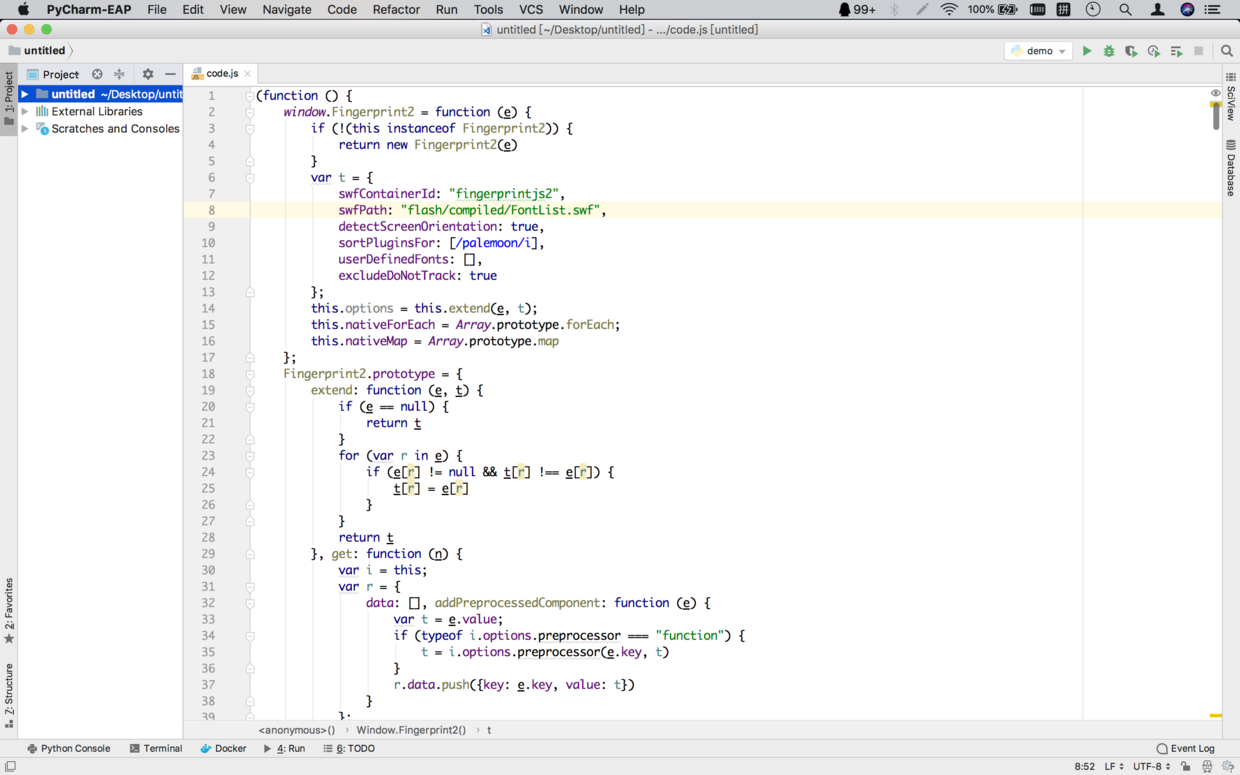Open Search Everywhere magnifier in toolbar
Image resolution: width=1240 pixels, height=775 pixels.
pos(1227,51)
